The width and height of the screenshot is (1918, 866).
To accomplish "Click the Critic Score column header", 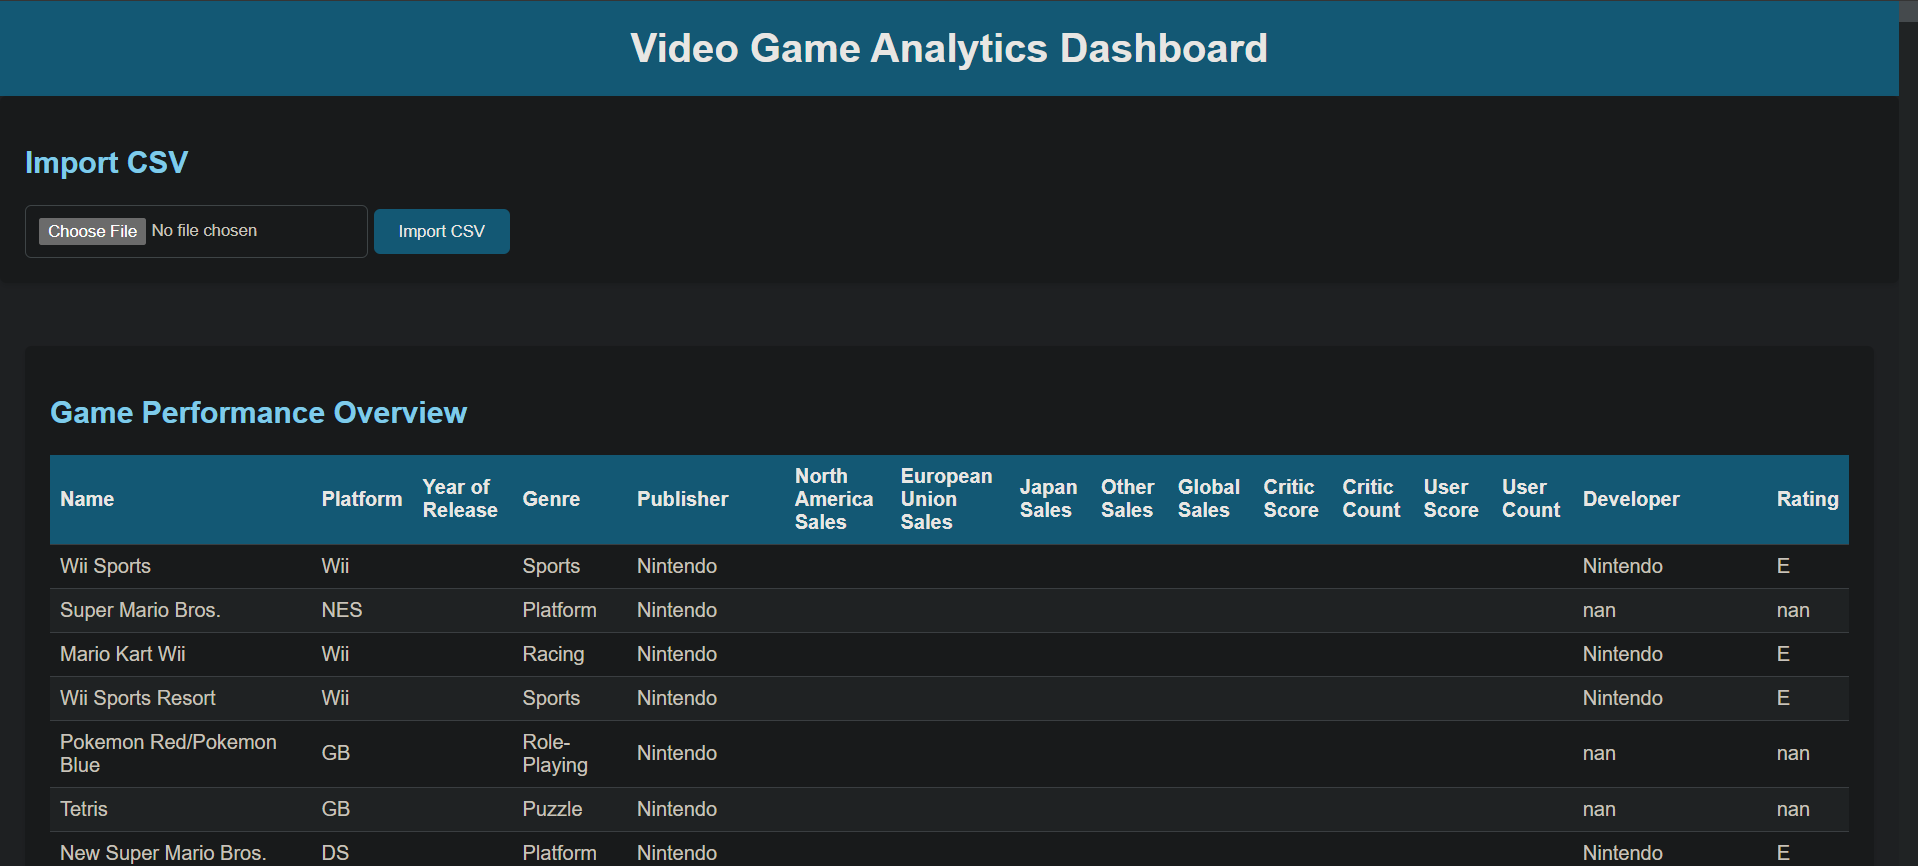I will [x=1291, y=499].
